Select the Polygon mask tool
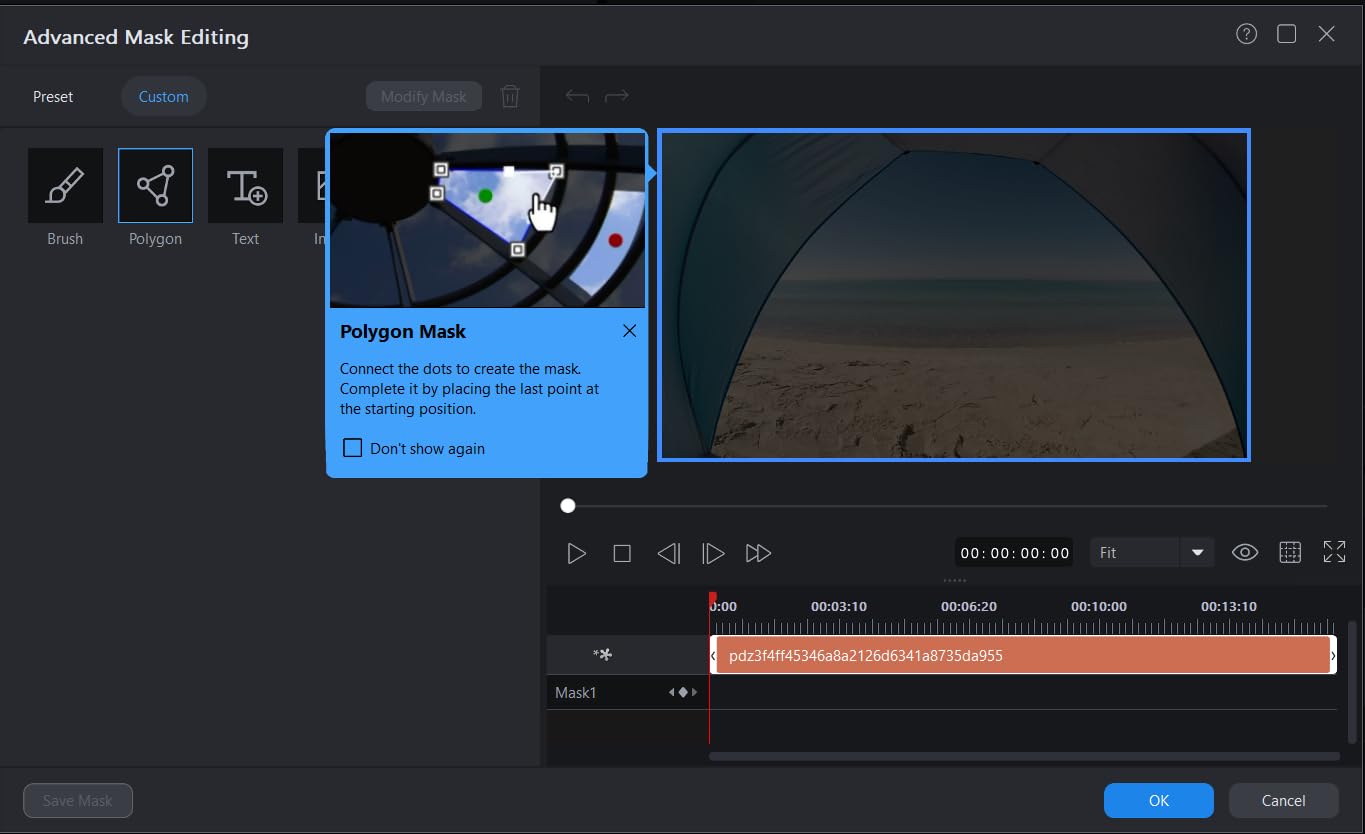This screenshot has width=1365, height=834. (x=155, y=186)
